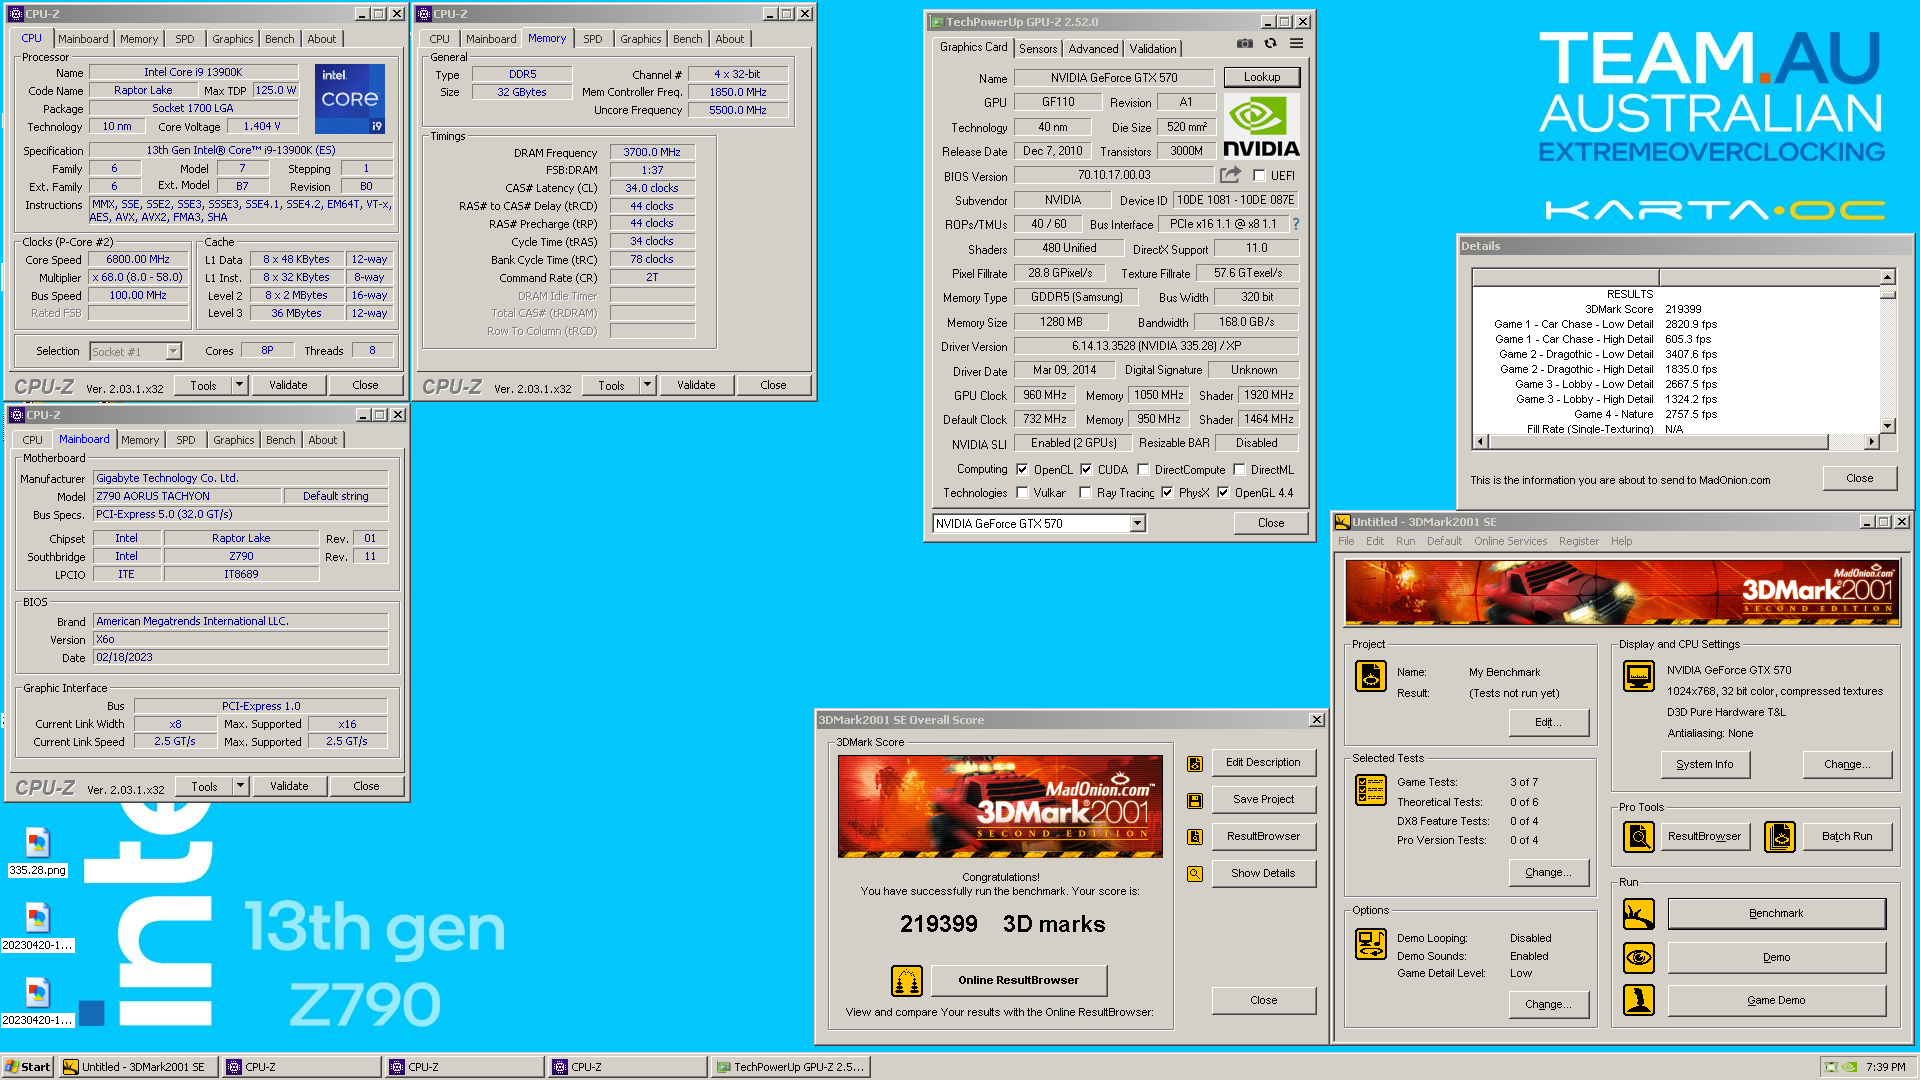Toggle UEFI checkbox in GPU-Z

(x=1259, y=176)
